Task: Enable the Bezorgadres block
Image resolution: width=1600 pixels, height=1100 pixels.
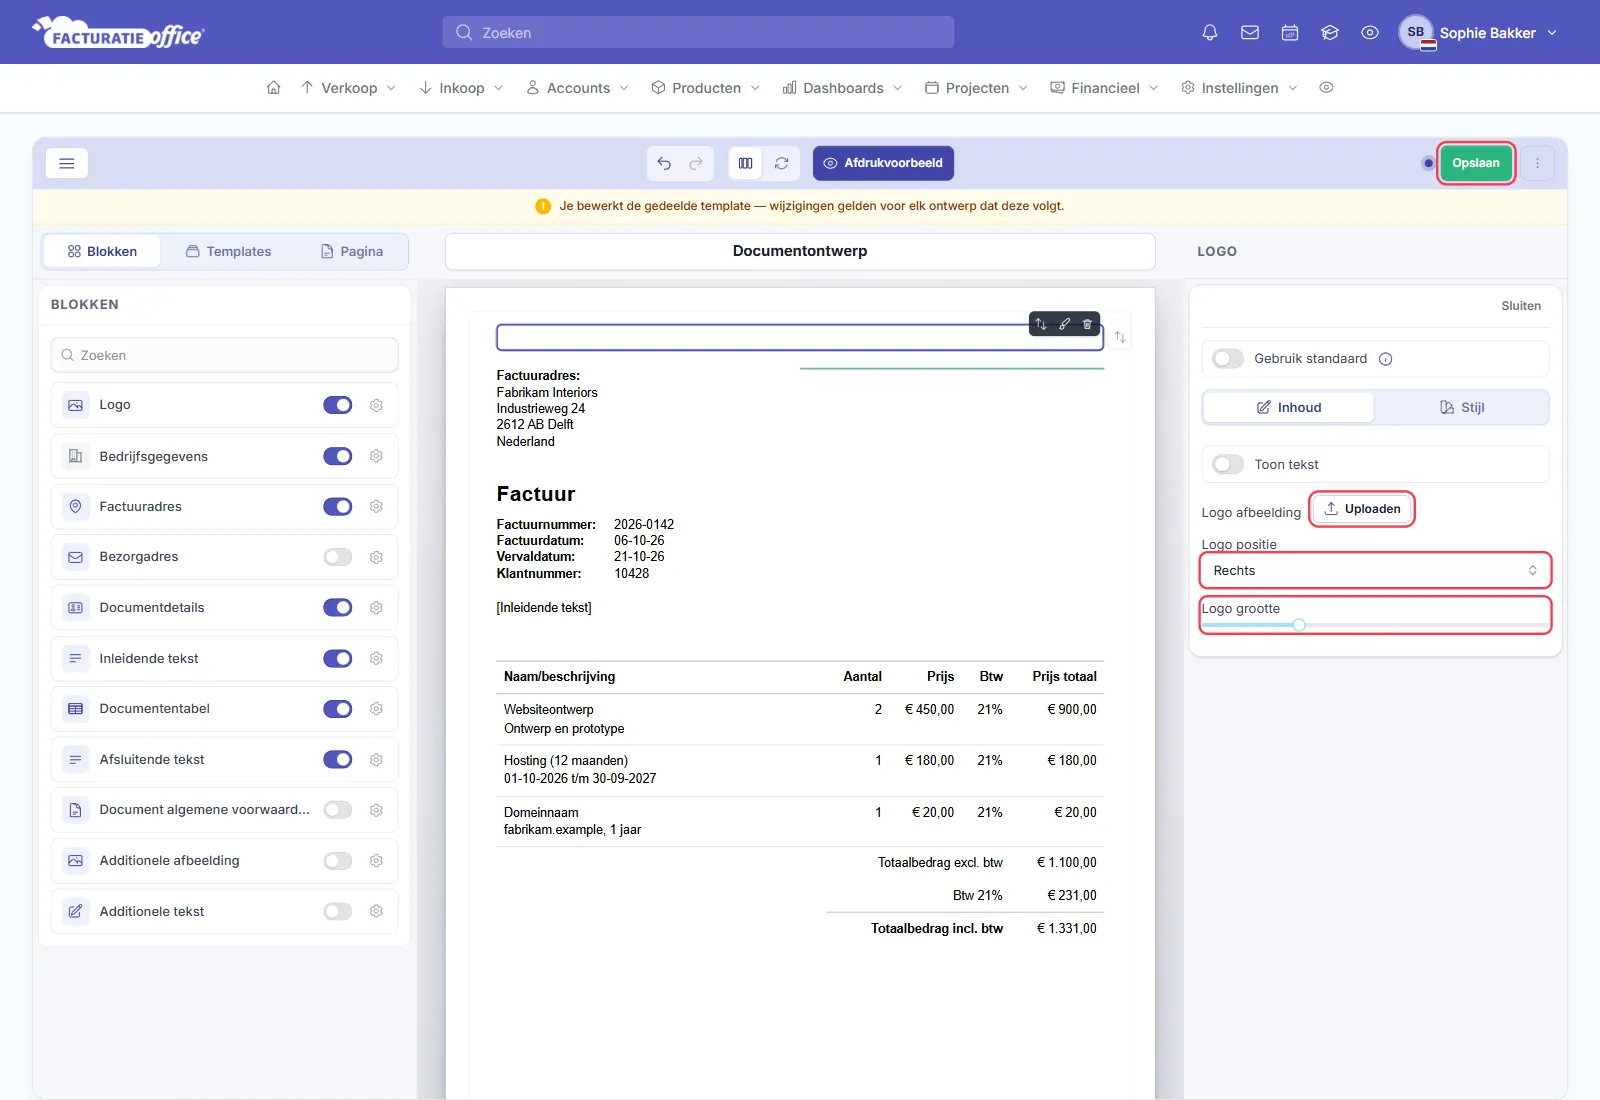Action: point(338,557)
